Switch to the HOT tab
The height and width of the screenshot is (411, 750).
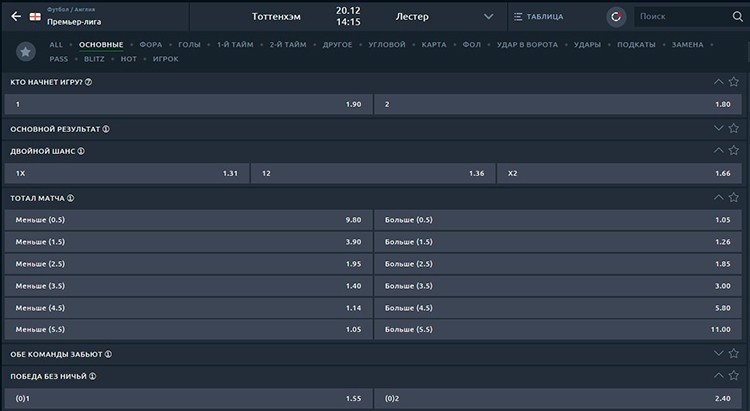pyautogui.click(x=129, y=59)
